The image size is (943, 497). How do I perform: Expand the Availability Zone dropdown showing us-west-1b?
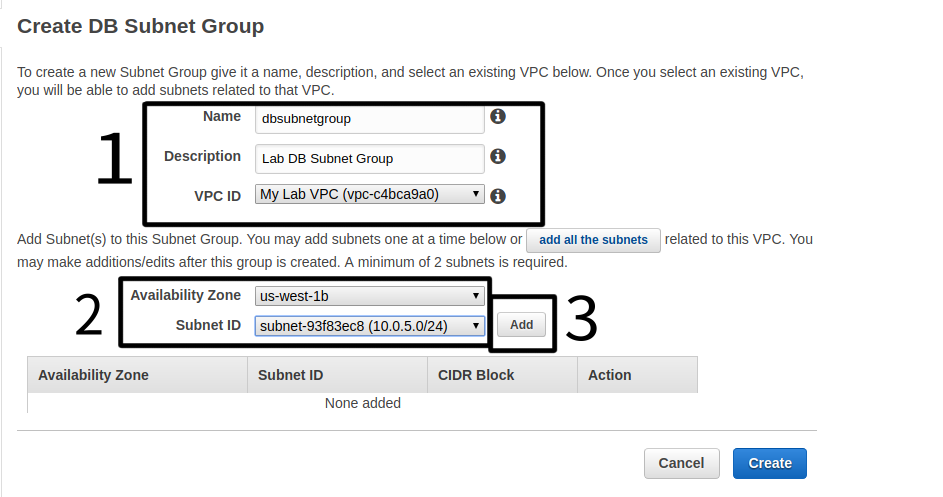369,296
